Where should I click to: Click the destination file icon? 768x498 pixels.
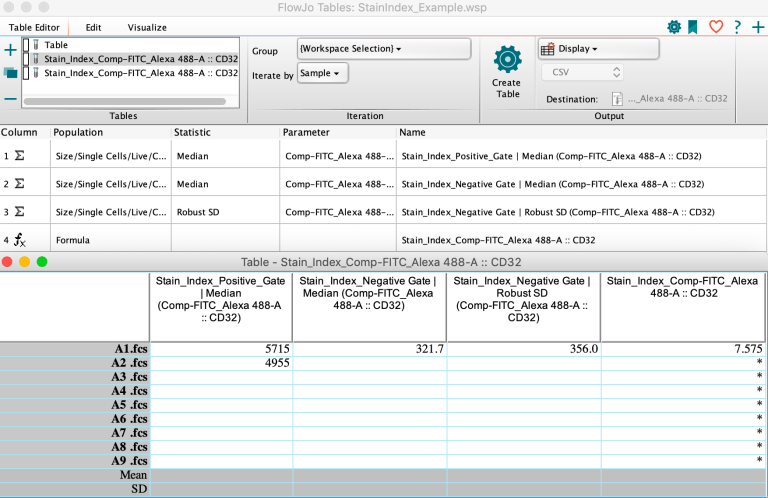617,98
